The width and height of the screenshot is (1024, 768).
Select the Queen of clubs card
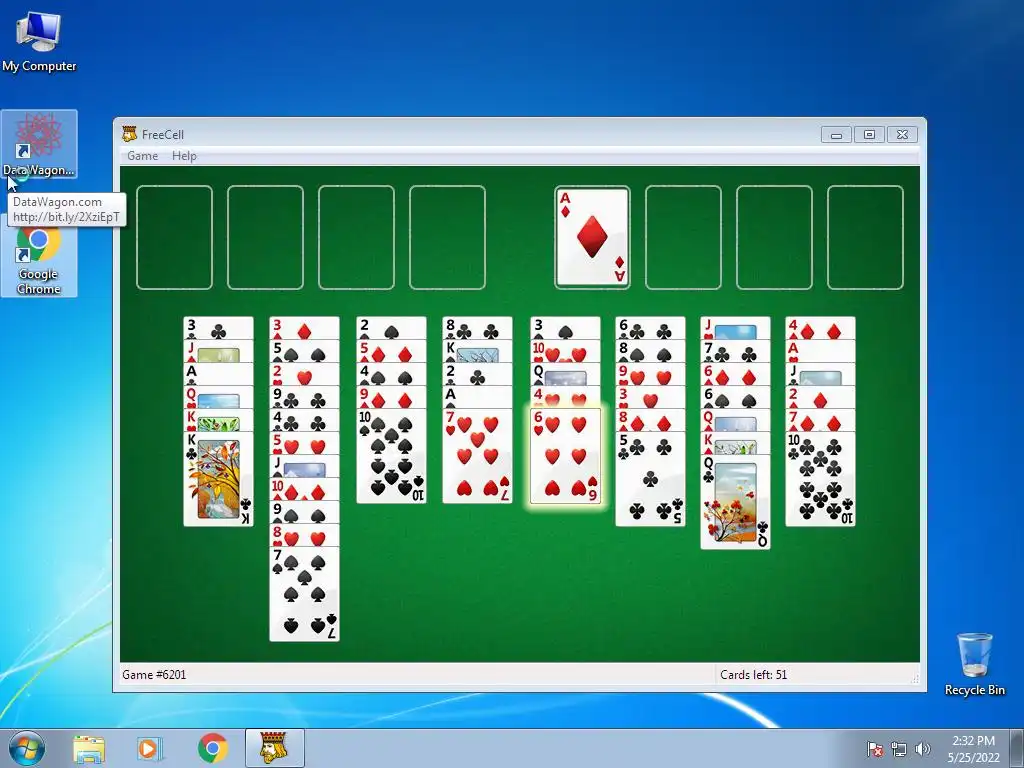(735, 502)
